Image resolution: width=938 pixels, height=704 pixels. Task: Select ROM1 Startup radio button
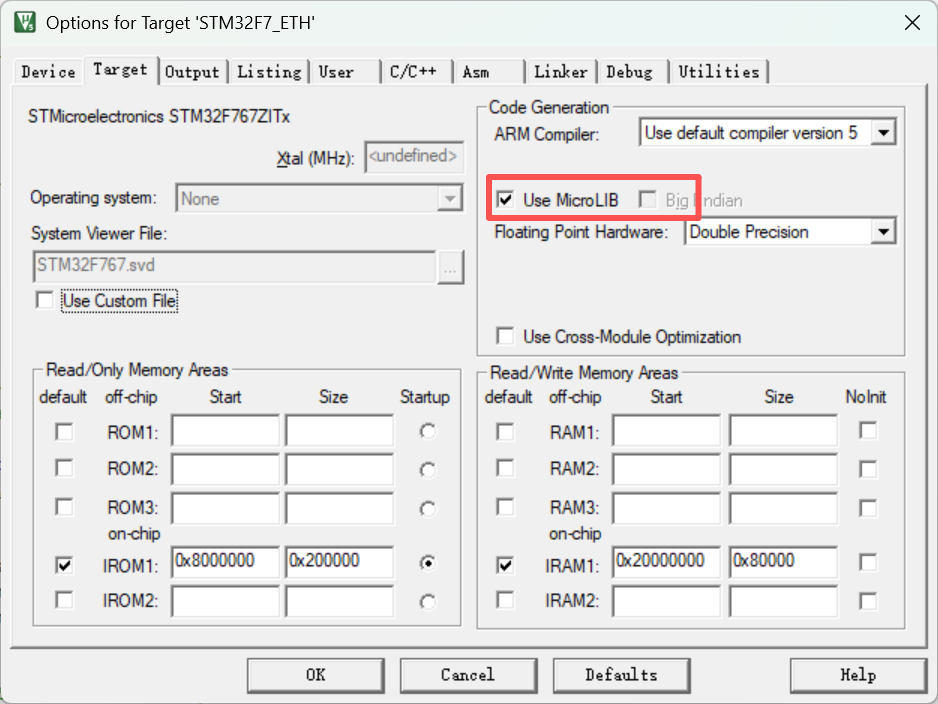tap(428, 431)
